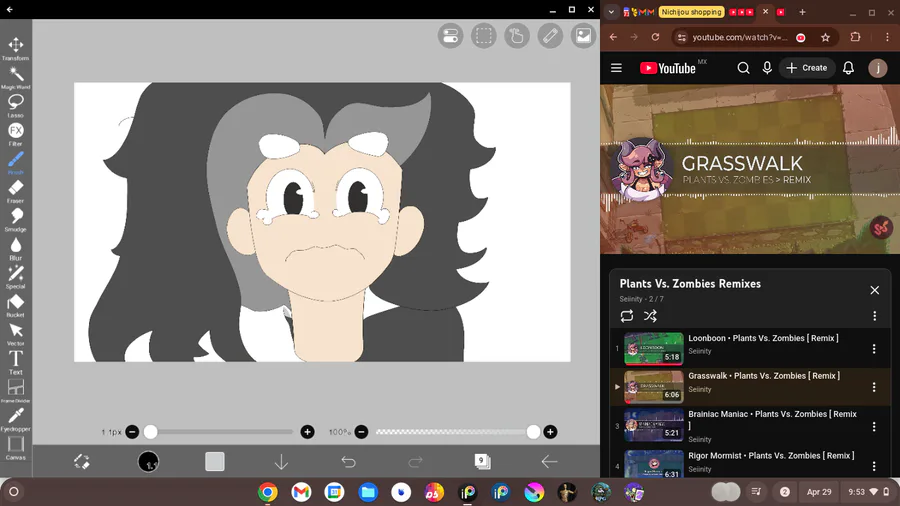
Task: Toggle playlist loop
Action: (x=627, y=316)
